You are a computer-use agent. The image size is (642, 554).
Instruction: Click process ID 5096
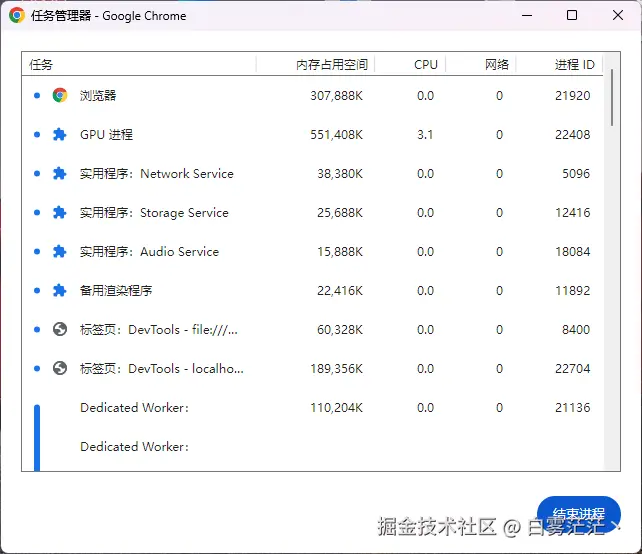[x=576, y=174]
